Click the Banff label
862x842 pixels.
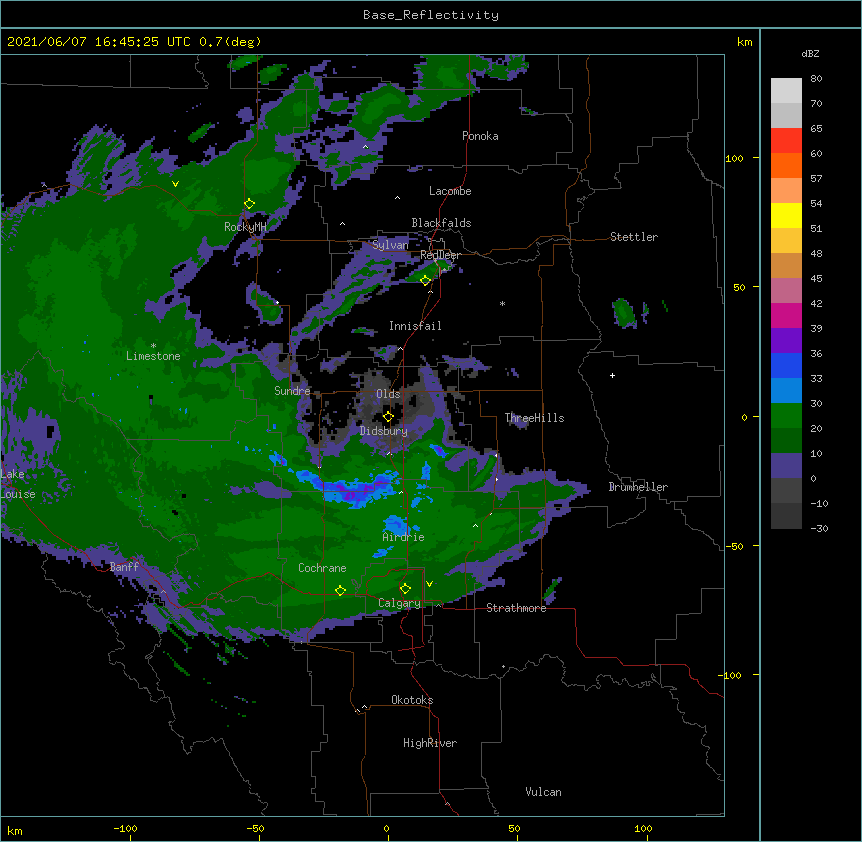(x=124, y=567)
